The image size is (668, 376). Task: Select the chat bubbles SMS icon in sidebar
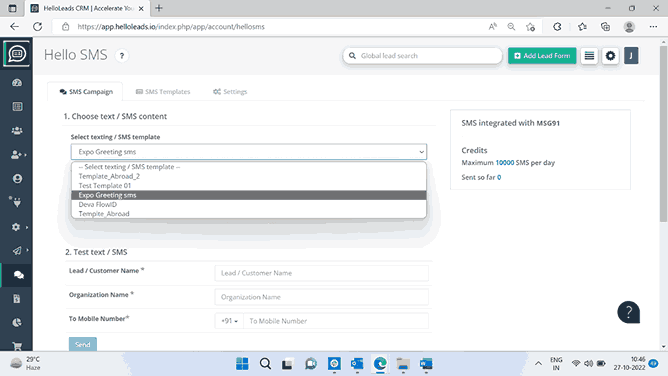pos(18,275)
